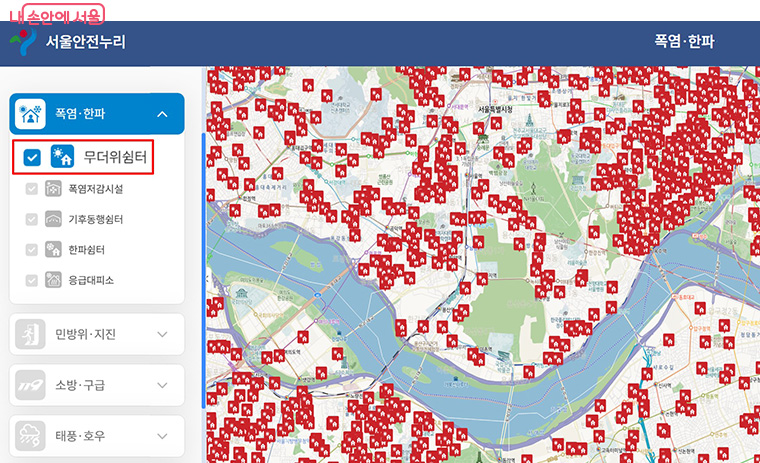Click the 무더위쉼터 sun-house icon

63,157
